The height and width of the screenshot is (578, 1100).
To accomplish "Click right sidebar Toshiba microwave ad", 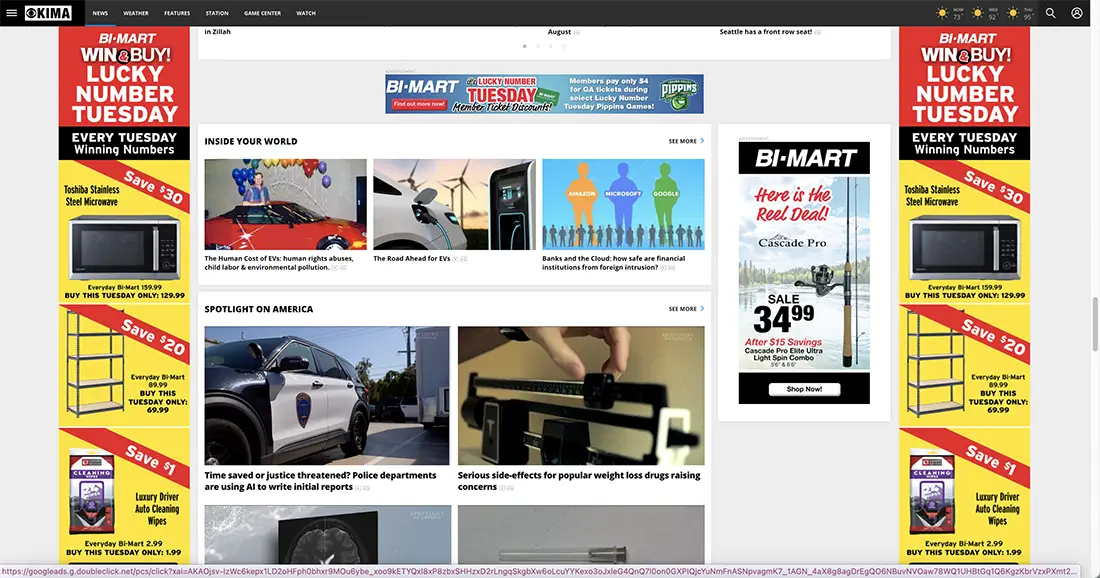I will point(965,231).
